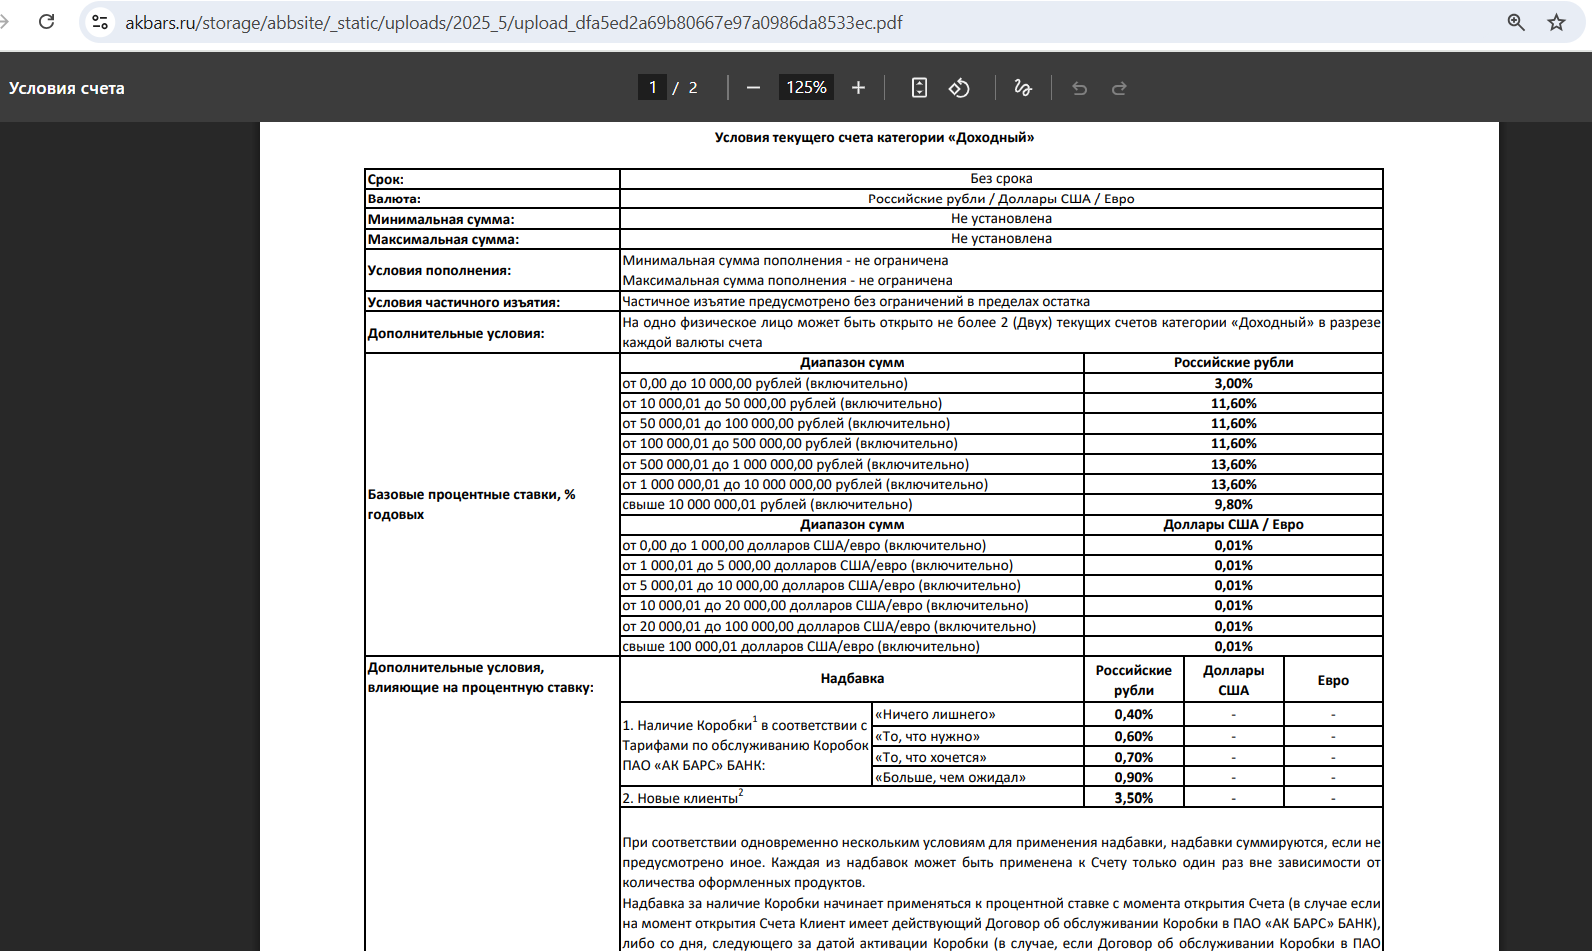Click 'Частичное изъятие предусмотрено без ограничений' text
Viewport: 1592px width, 951px height.
pyautogui.click(x=856, y=301)
